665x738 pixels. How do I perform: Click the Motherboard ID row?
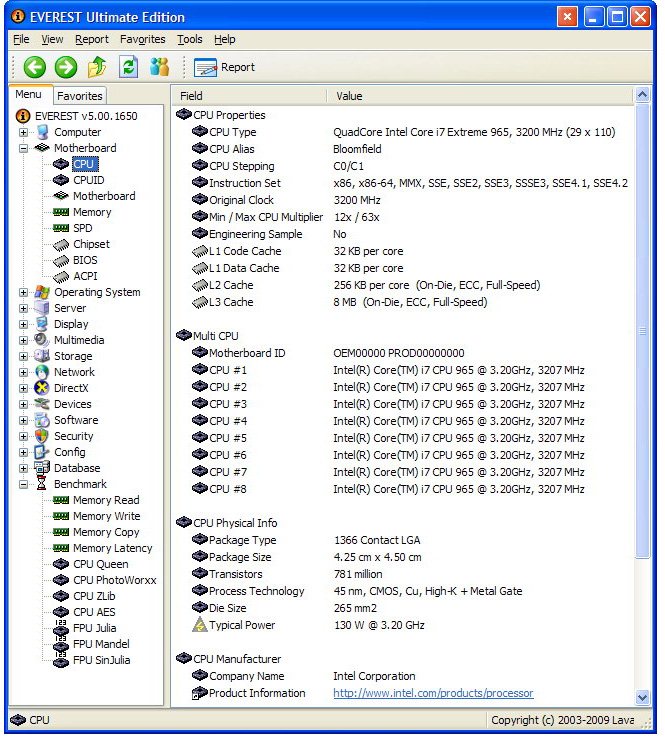coord(402,353)
